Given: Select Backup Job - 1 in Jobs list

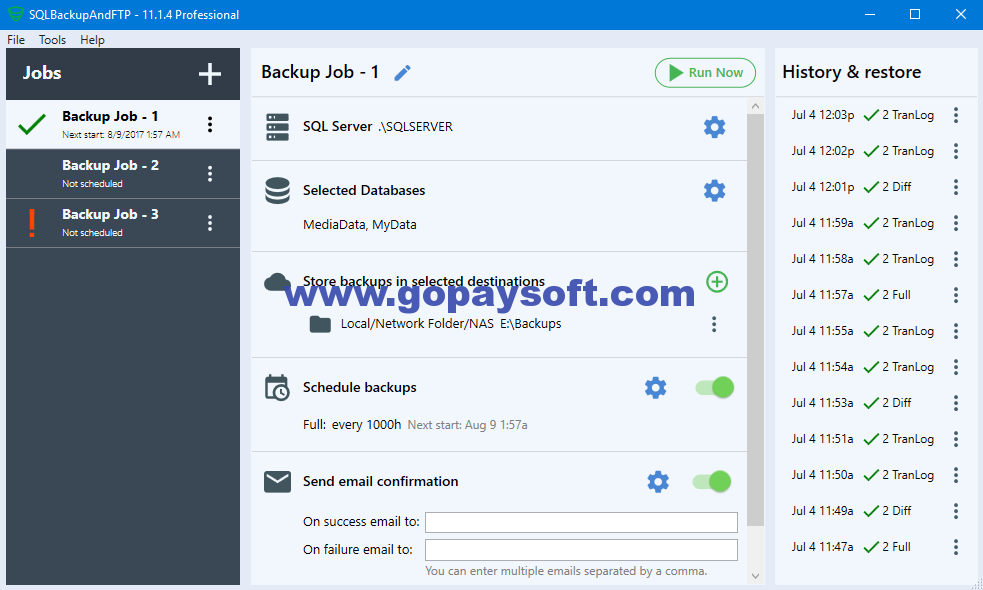Looking at the screenshot, I should [x=123, y=124].
